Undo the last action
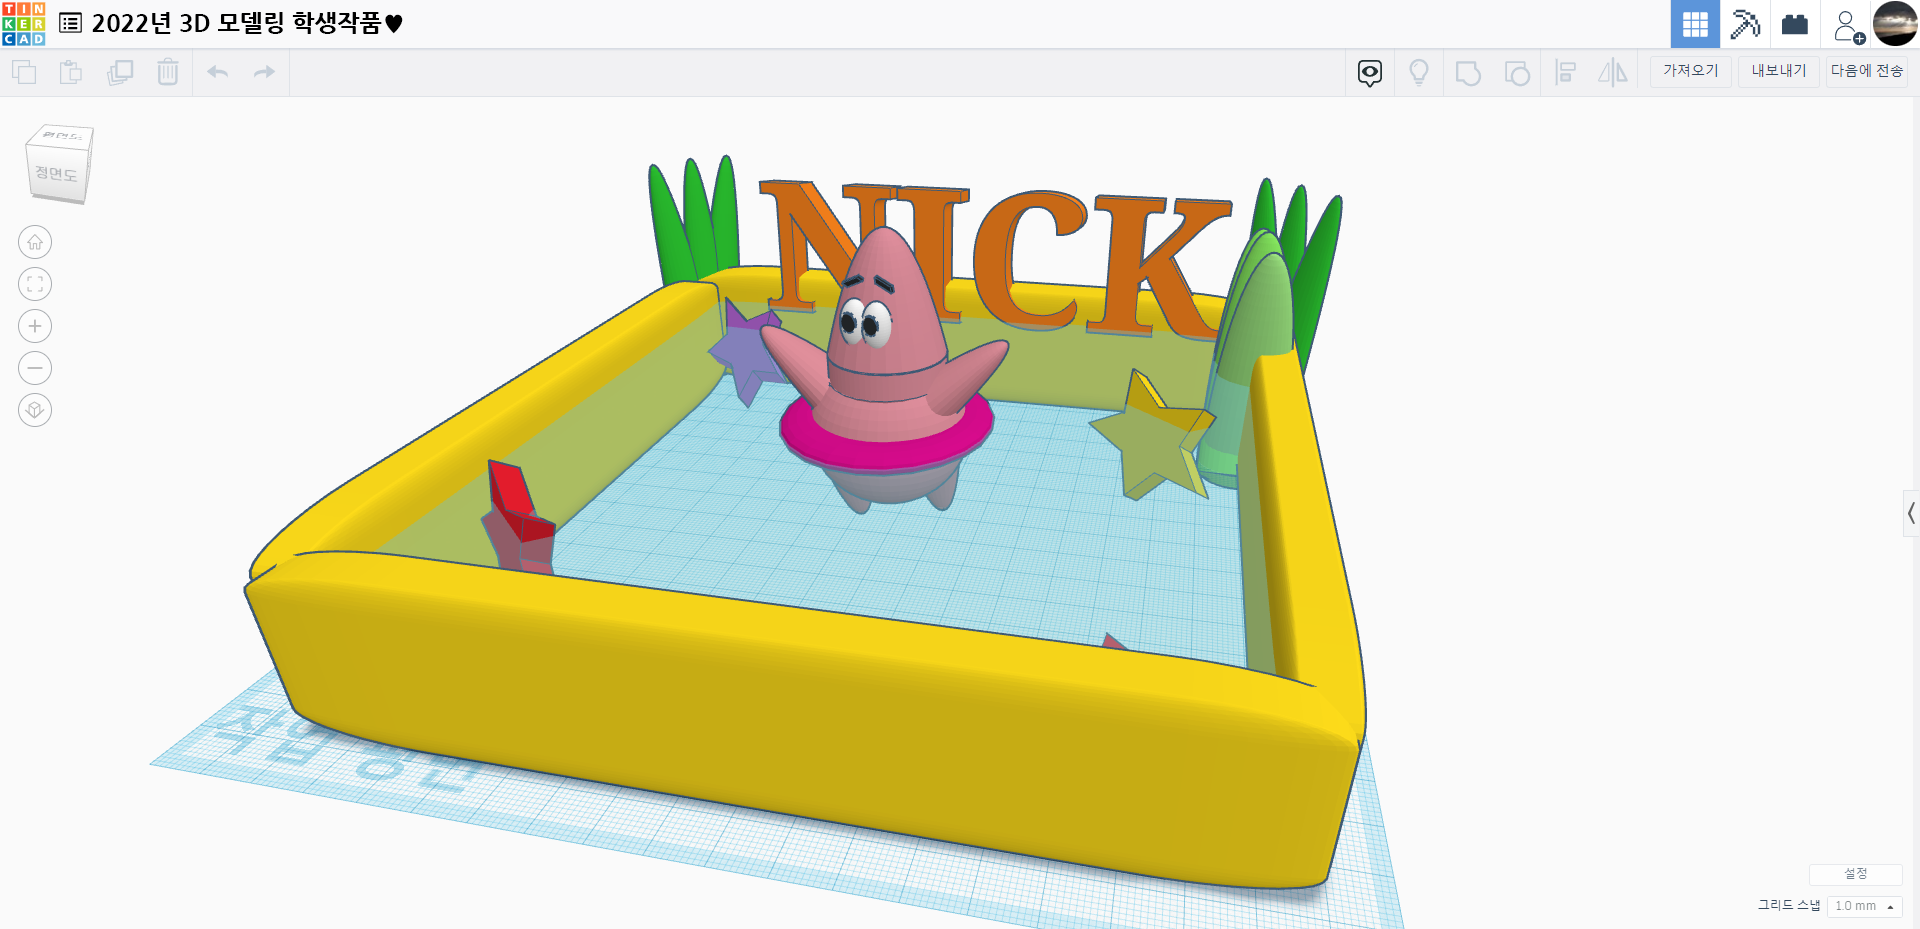 pyautogui.click(x=218, y=72)
